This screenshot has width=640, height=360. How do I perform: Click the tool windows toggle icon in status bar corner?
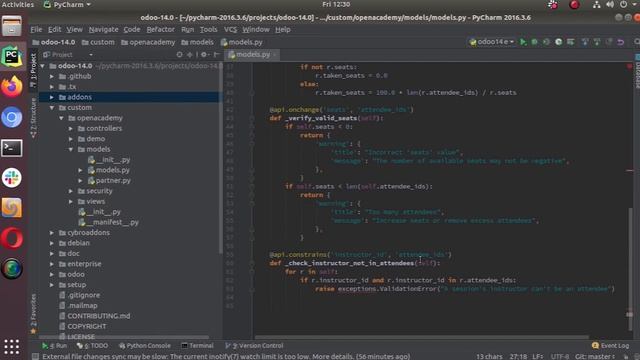[36, 356]
